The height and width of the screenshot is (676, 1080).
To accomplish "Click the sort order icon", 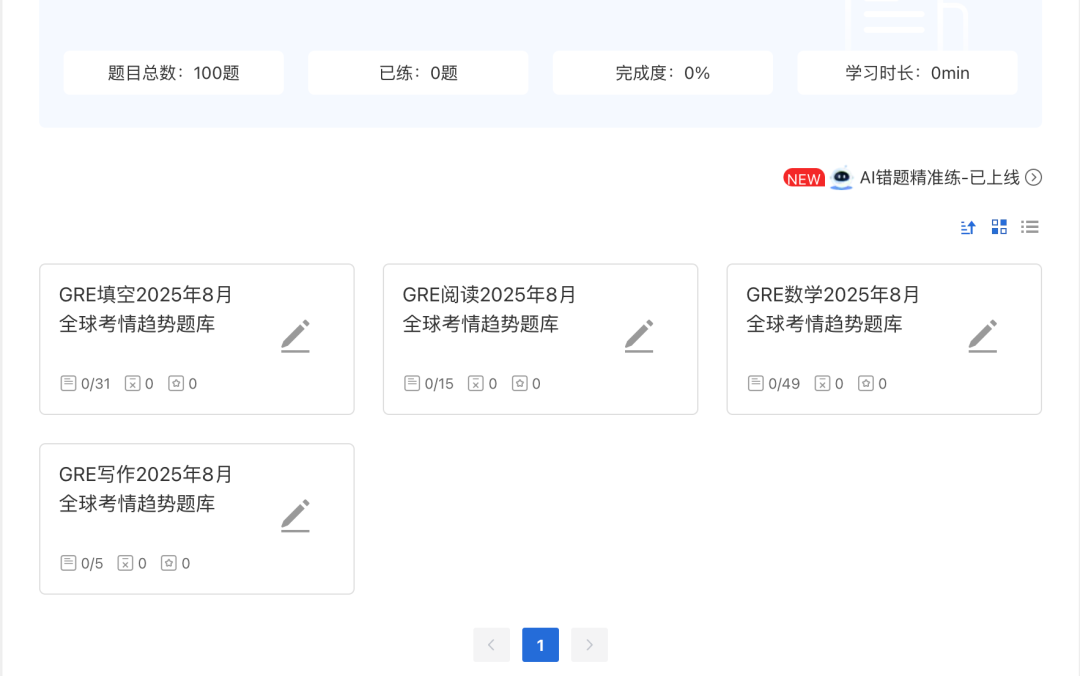I will coord(968,227).
